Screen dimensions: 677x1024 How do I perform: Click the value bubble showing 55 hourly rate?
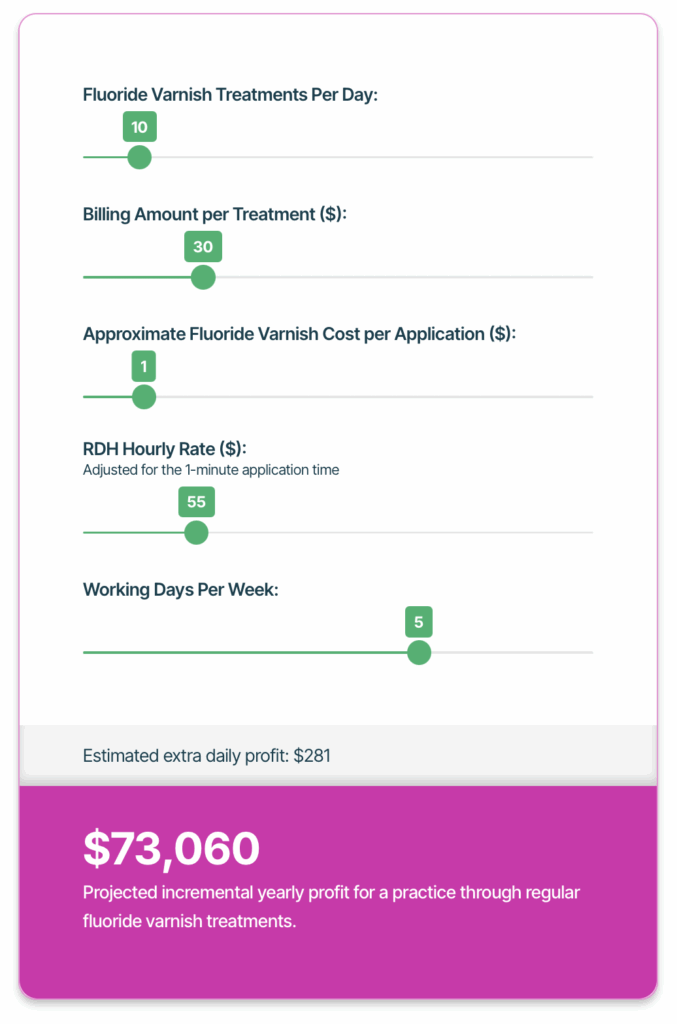(196, 502)
